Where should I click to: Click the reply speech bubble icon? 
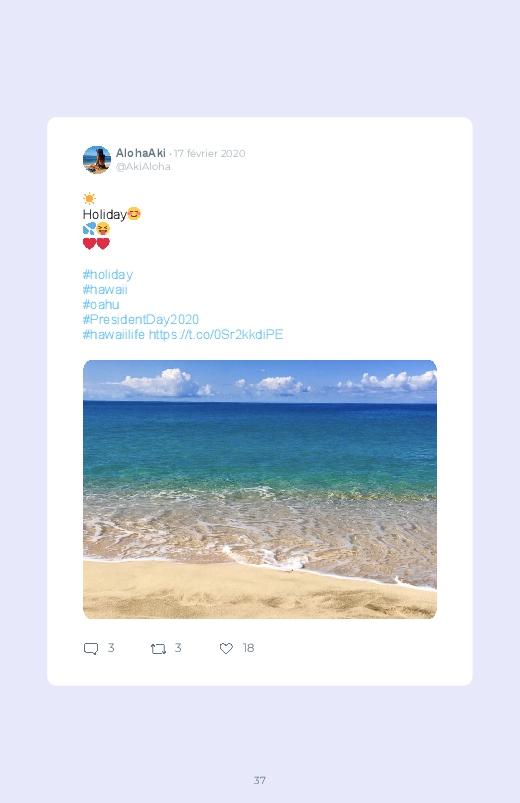pos(91,649)
